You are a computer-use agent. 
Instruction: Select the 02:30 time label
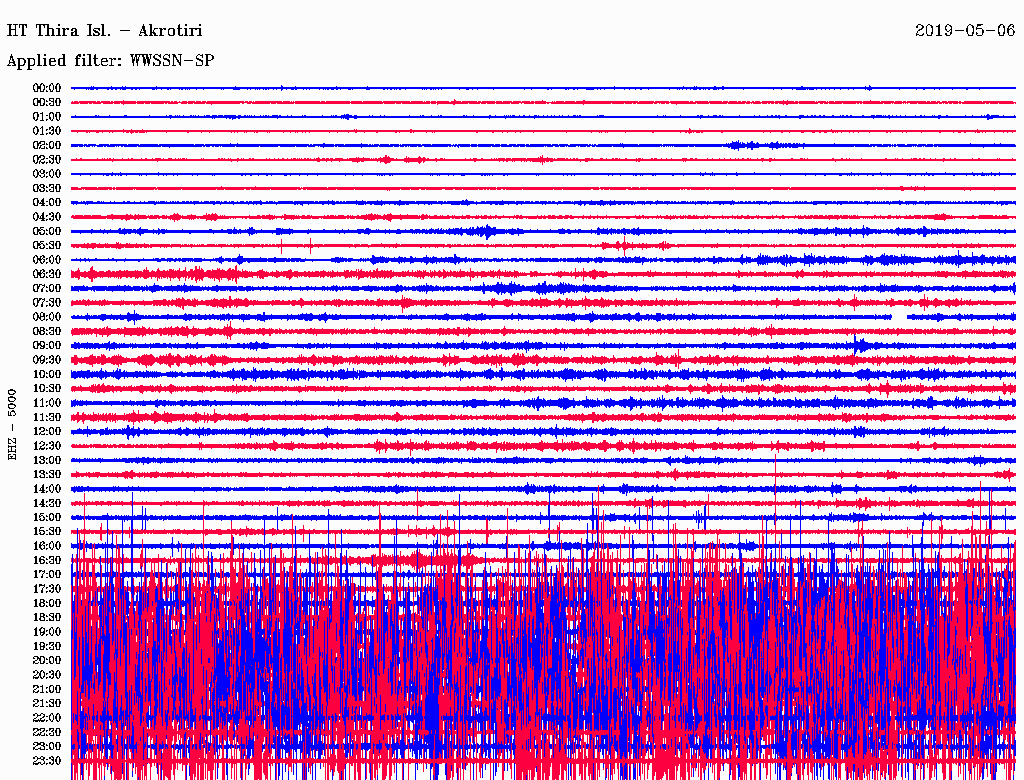[x=47, y=159]
